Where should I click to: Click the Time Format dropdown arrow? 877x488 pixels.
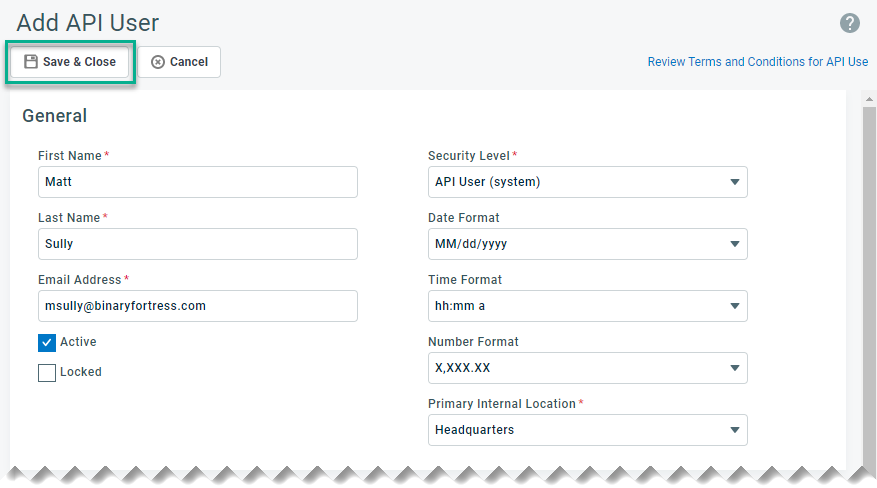point(734,306)
